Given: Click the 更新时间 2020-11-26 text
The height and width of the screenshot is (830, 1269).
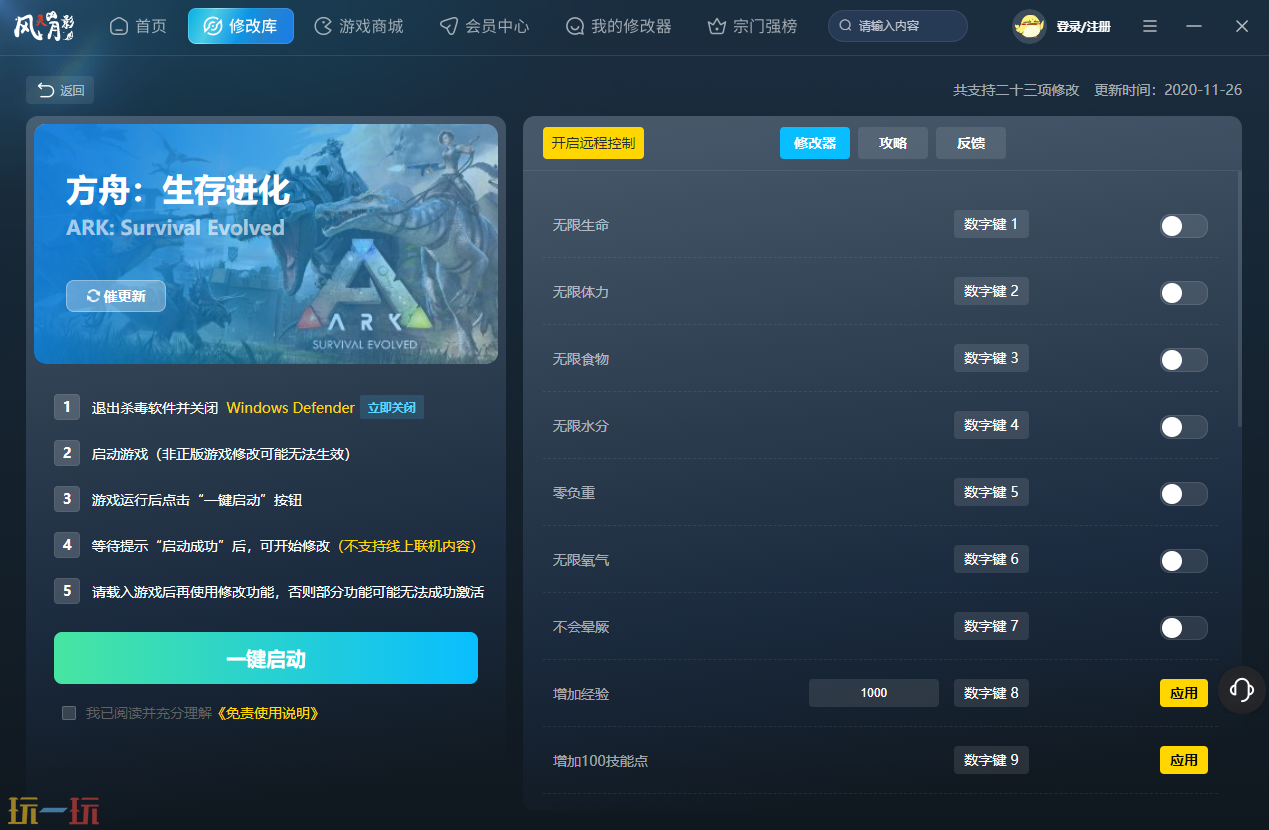Looking at the screenshot, I should pyautogui.click(x=1168, y=90).
